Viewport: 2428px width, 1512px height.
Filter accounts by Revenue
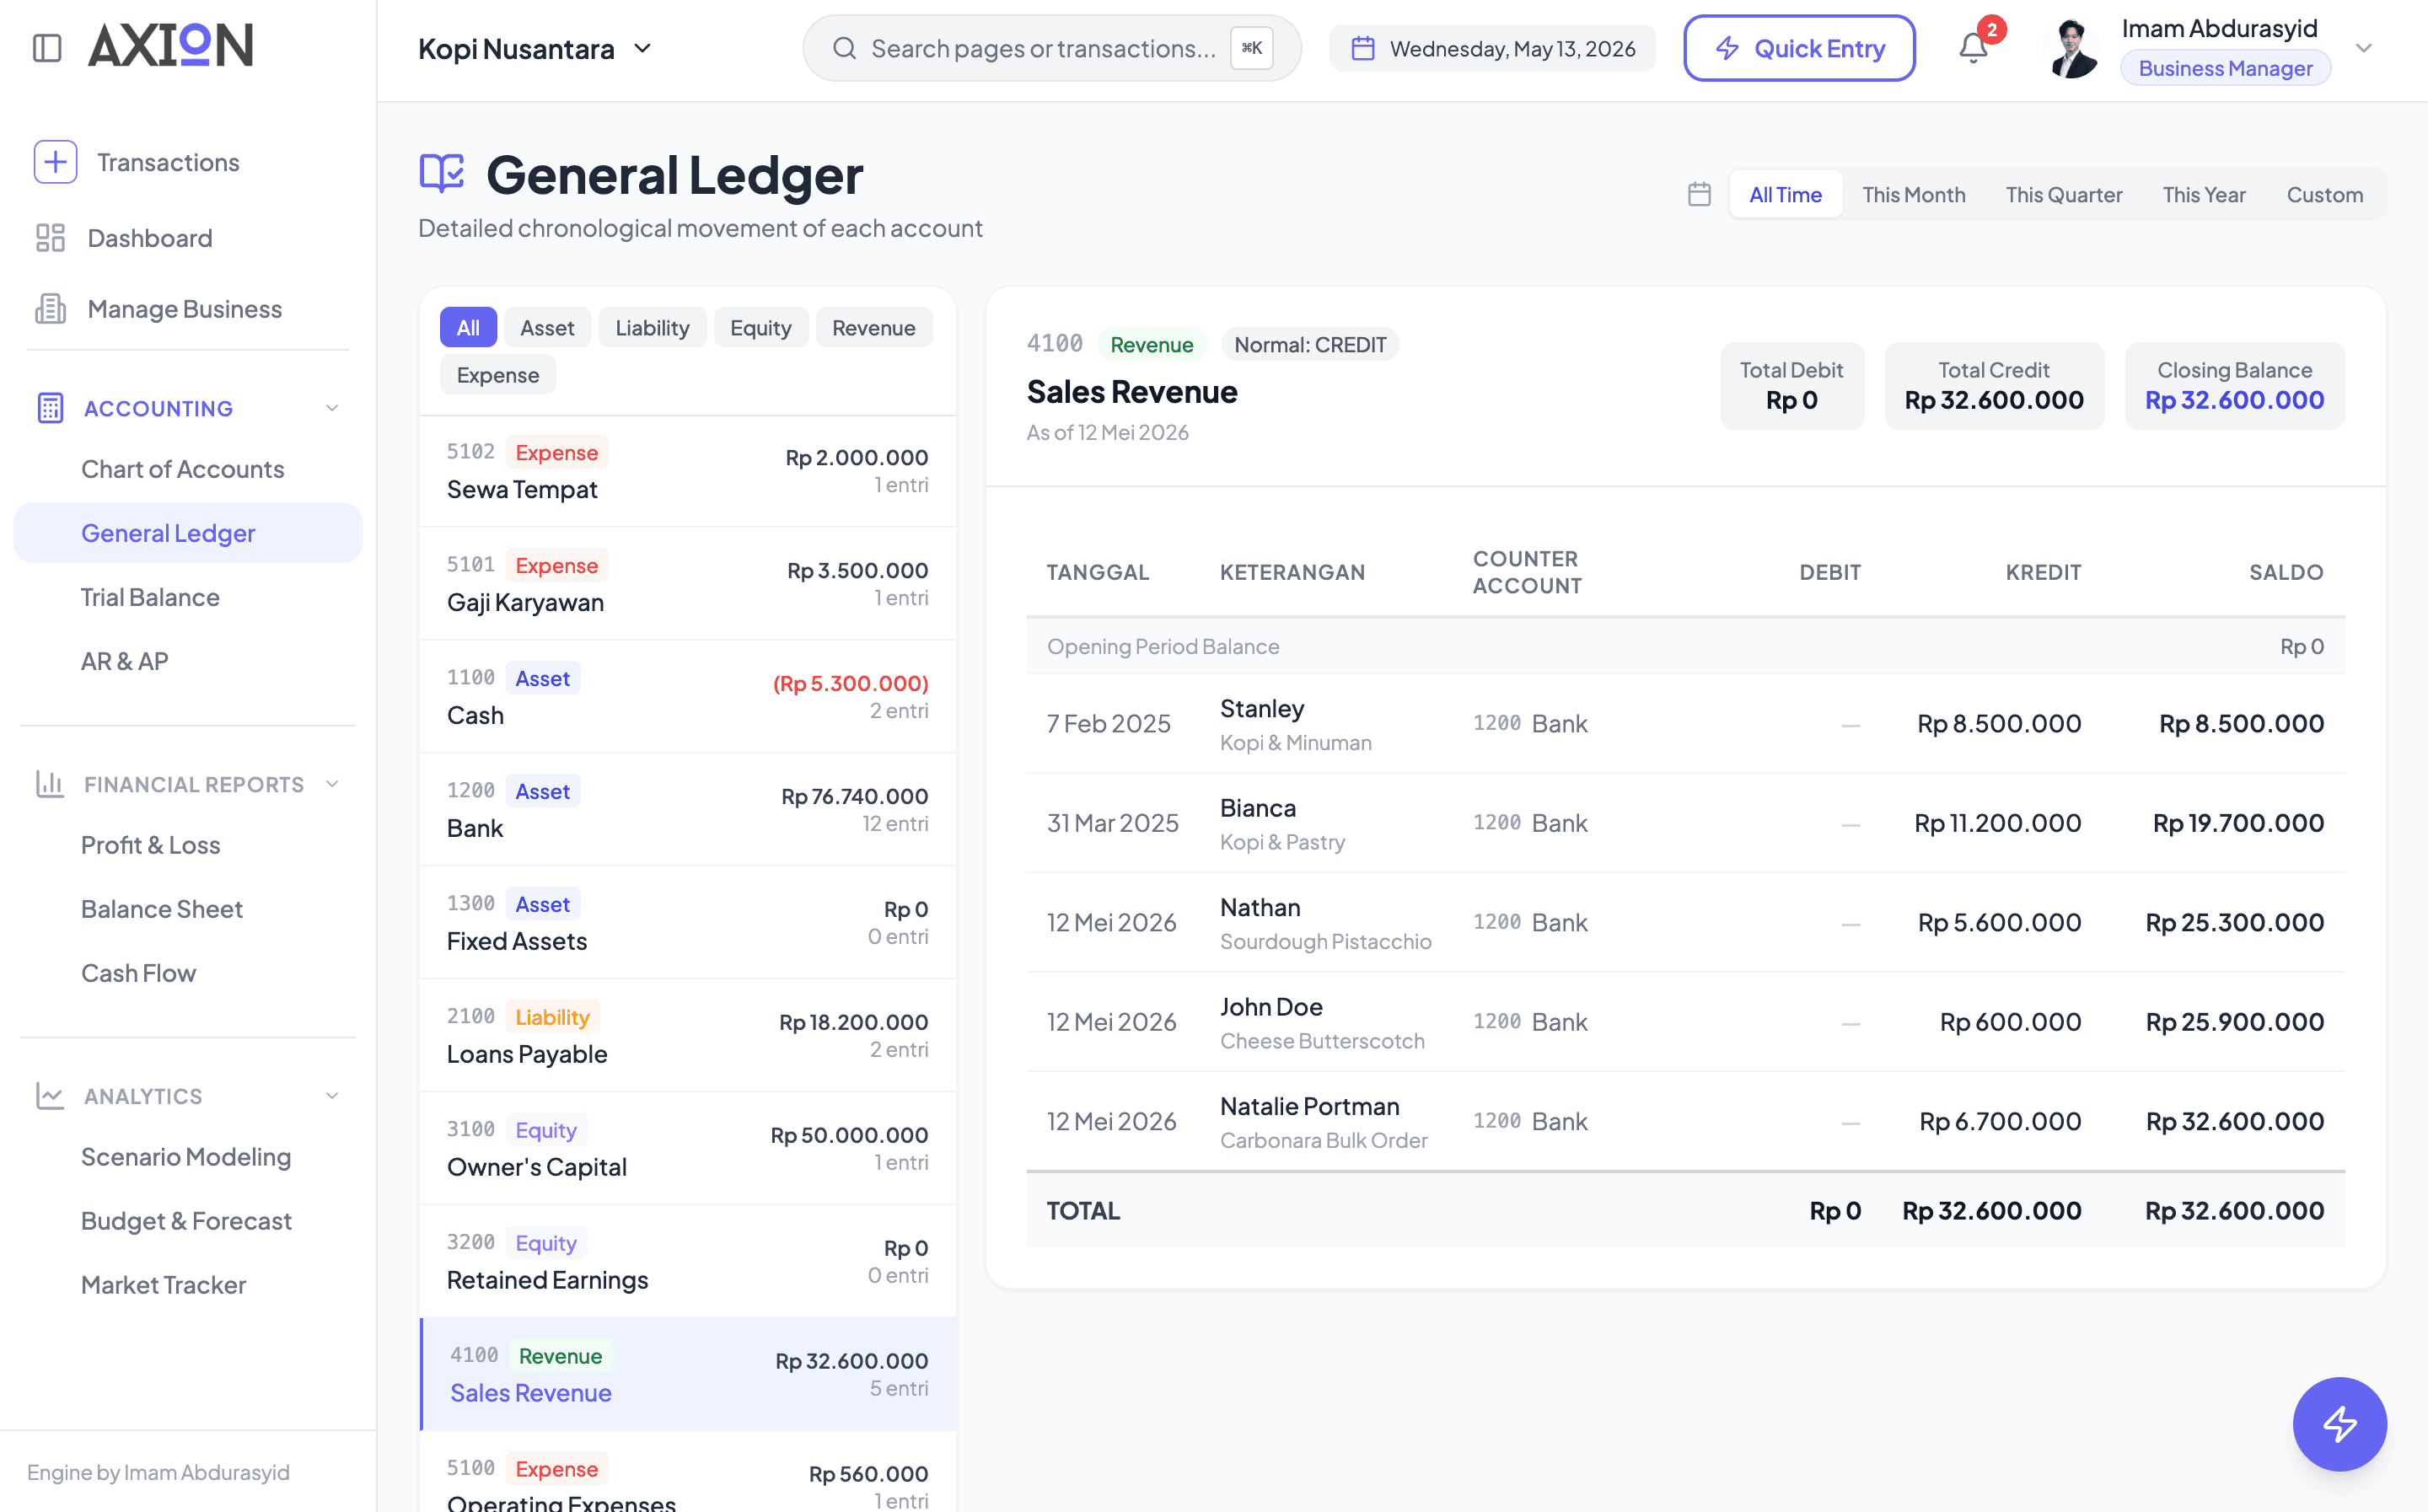(873, 328)
